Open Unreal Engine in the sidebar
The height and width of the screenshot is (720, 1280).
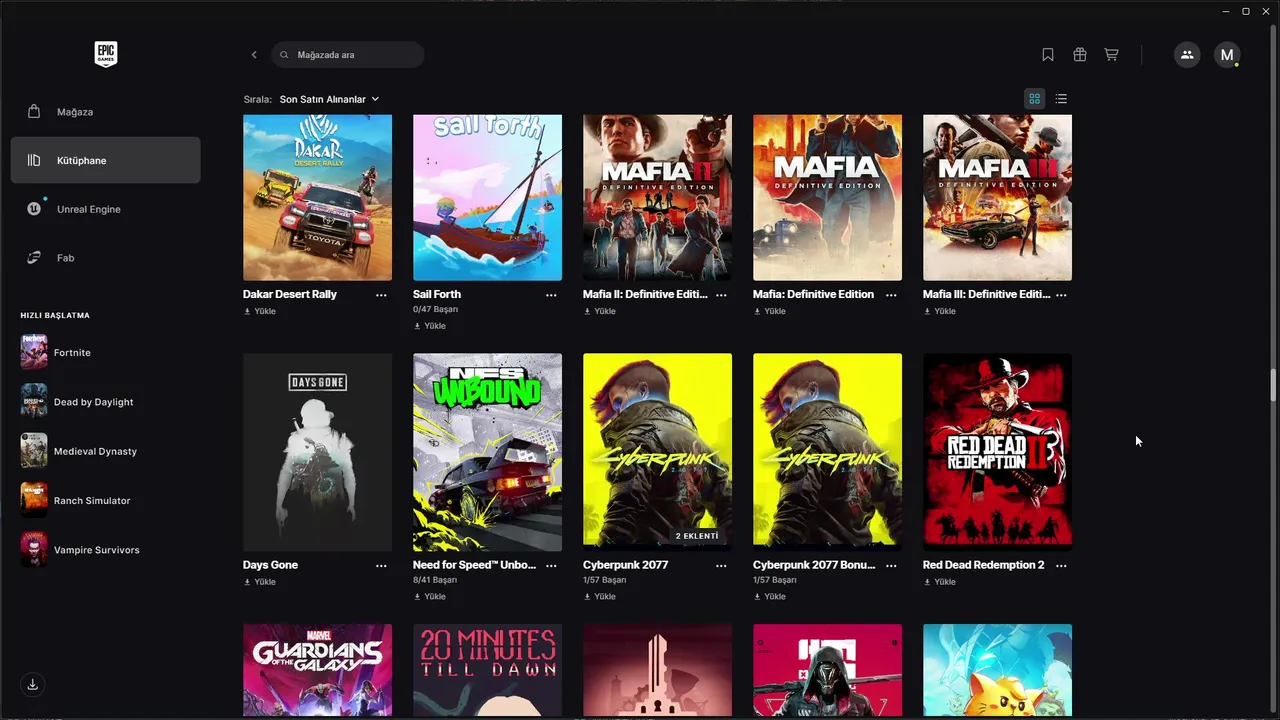[105, 209]
